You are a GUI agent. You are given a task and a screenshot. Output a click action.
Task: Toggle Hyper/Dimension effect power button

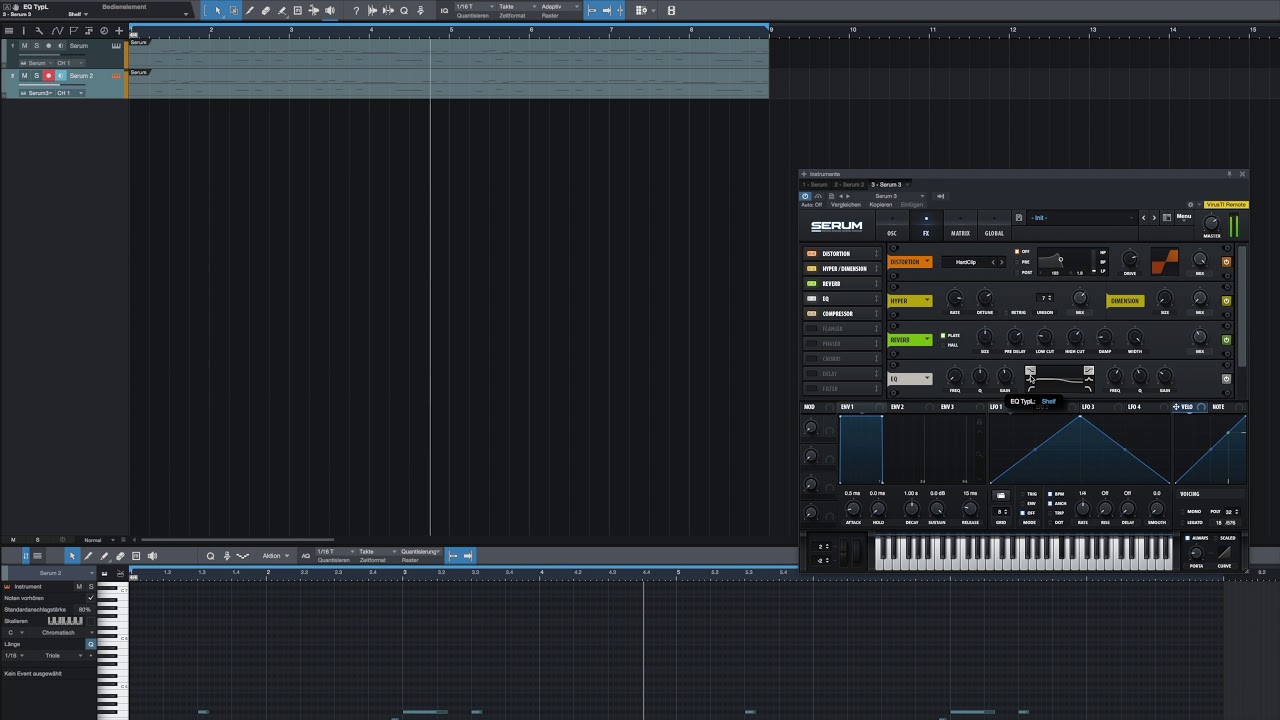(1226, 301)
